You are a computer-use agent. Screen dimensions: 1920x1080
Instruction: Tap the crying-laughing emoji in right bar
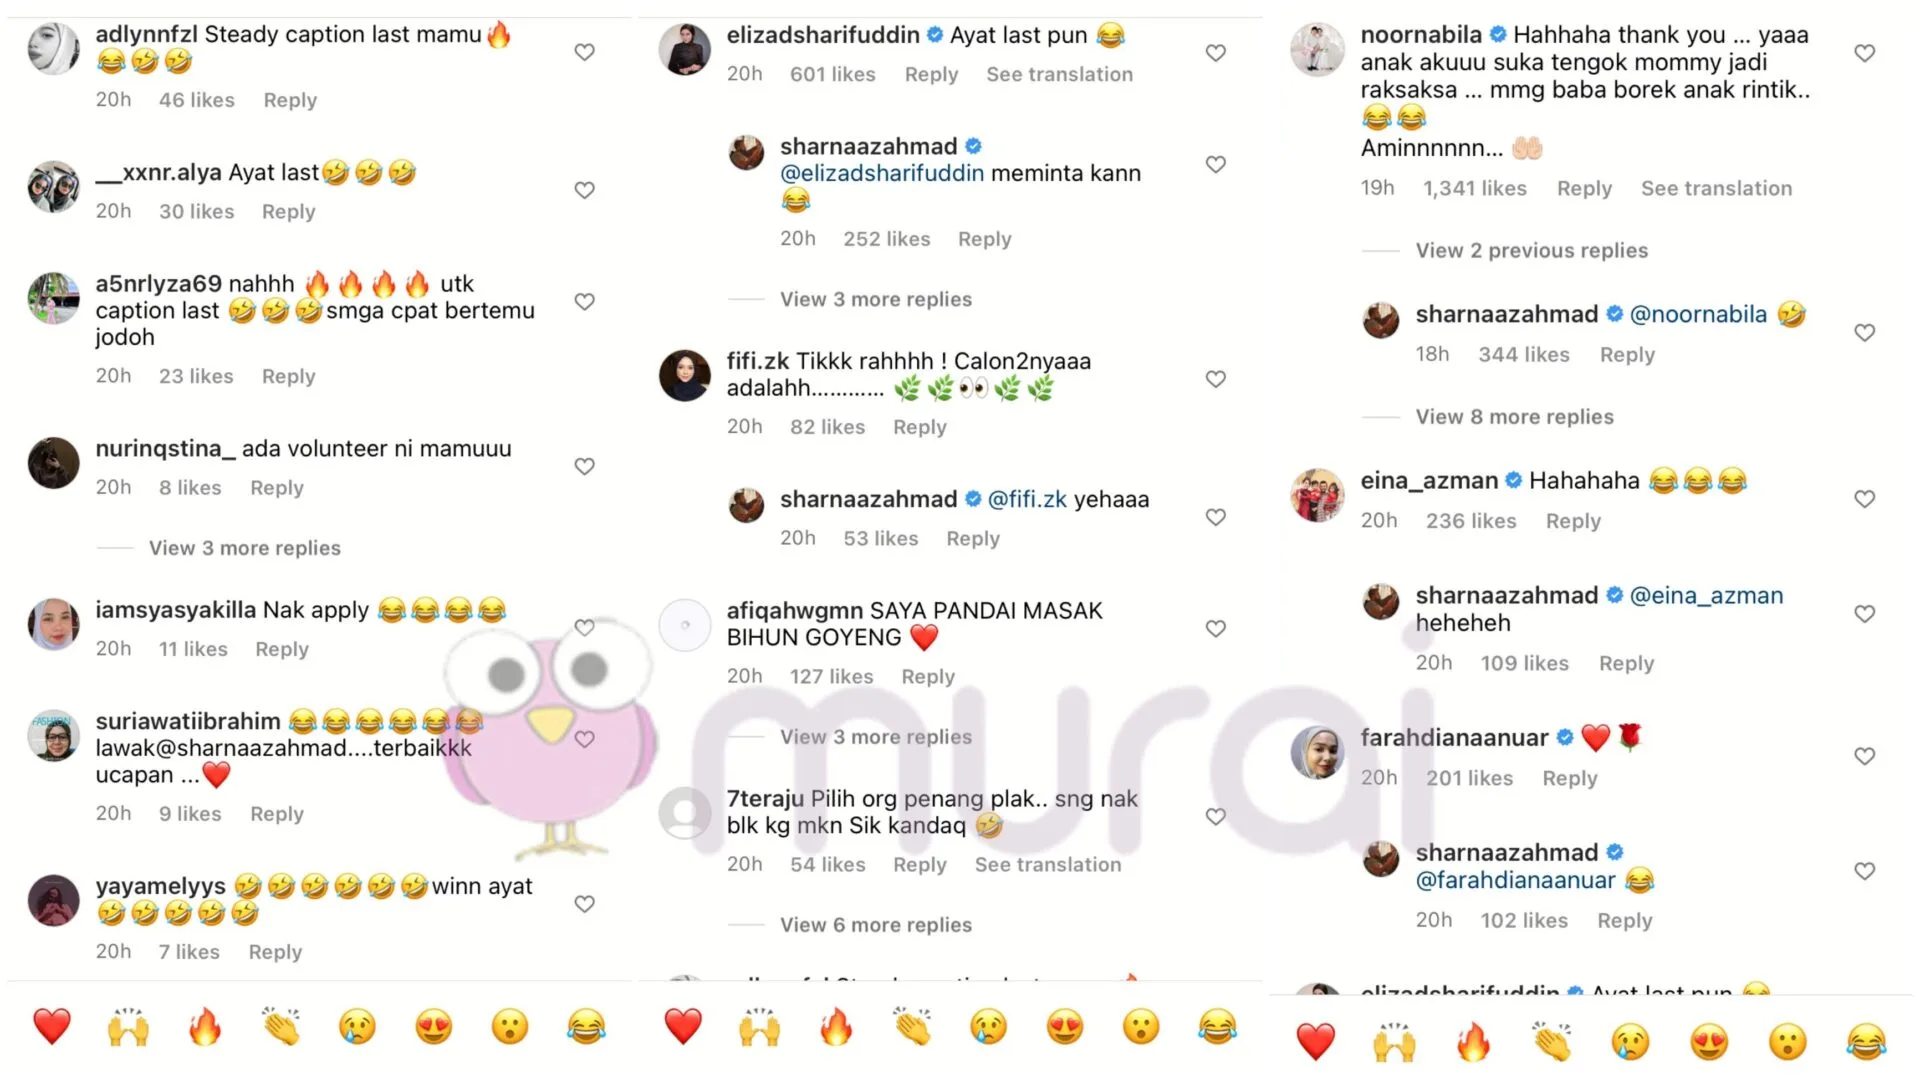click(1866, 1042)
